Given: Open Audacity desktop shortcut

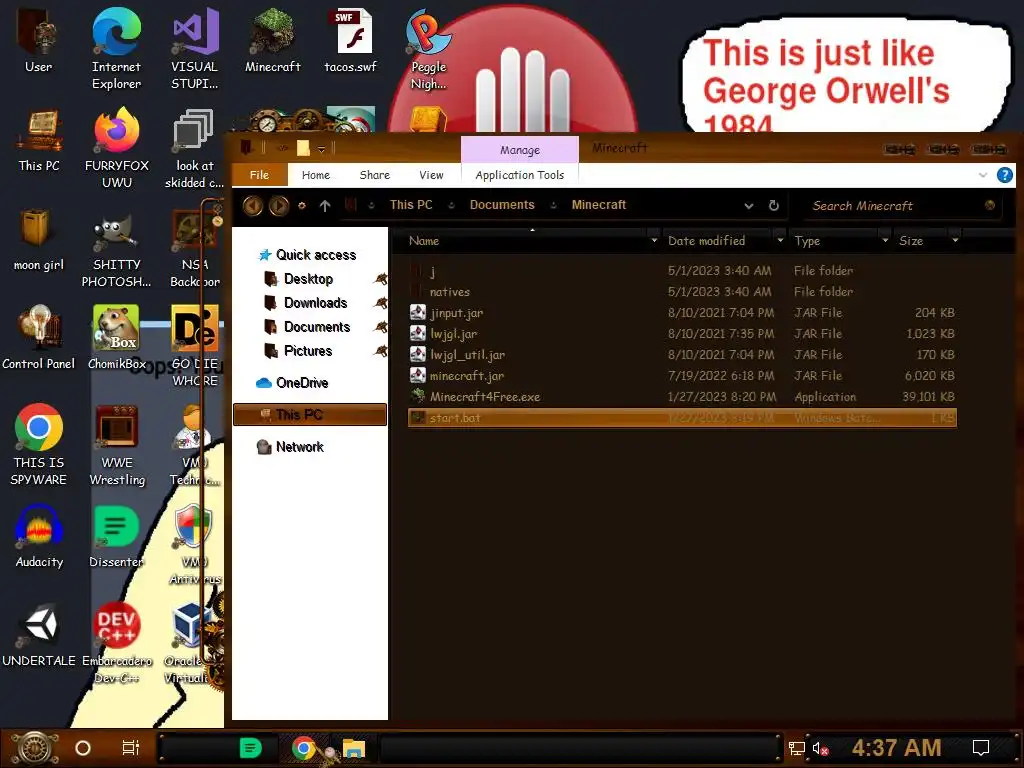Looking at the screenshot, I should 39,536.
